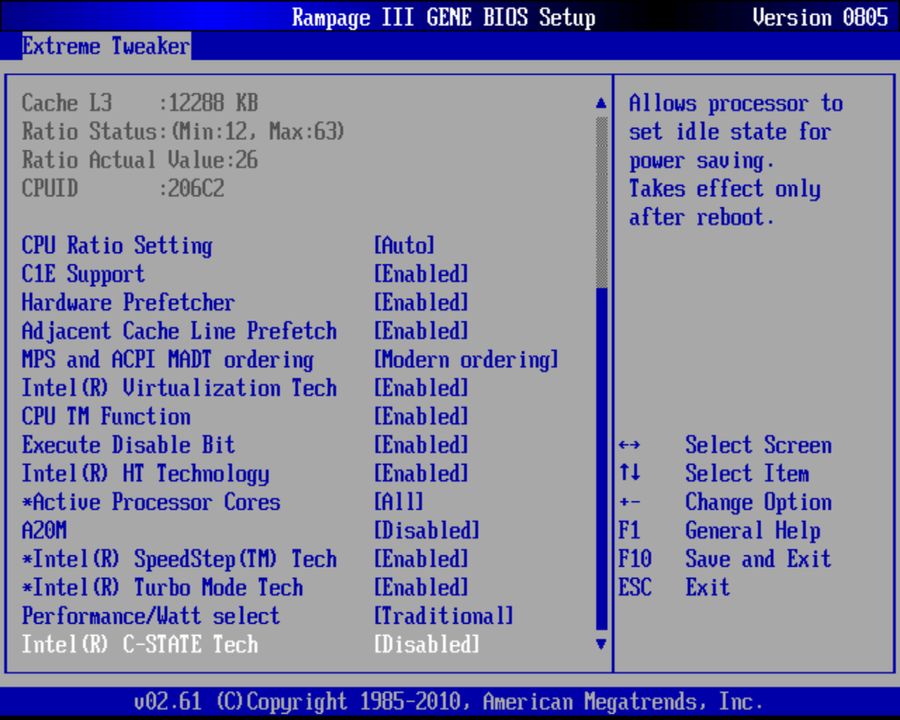Open the Active Processor Cores [All] value
This screenshot has height=720, width=900.
pos(399,502)
